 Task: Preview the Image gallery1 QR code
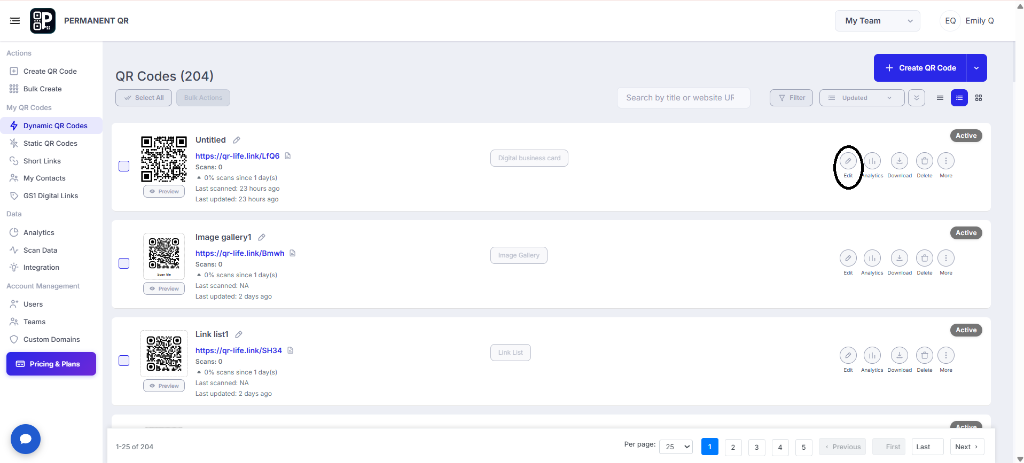tap(164, 289)
